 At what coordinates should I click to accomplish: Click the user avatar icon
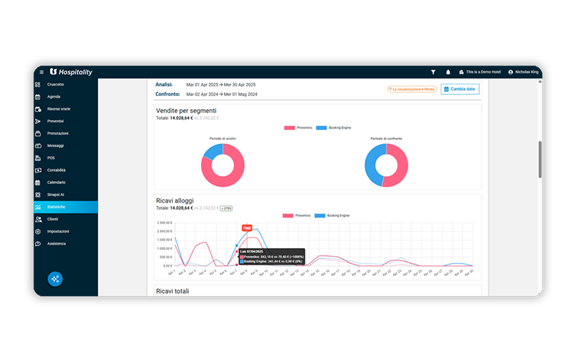[511, 72]
